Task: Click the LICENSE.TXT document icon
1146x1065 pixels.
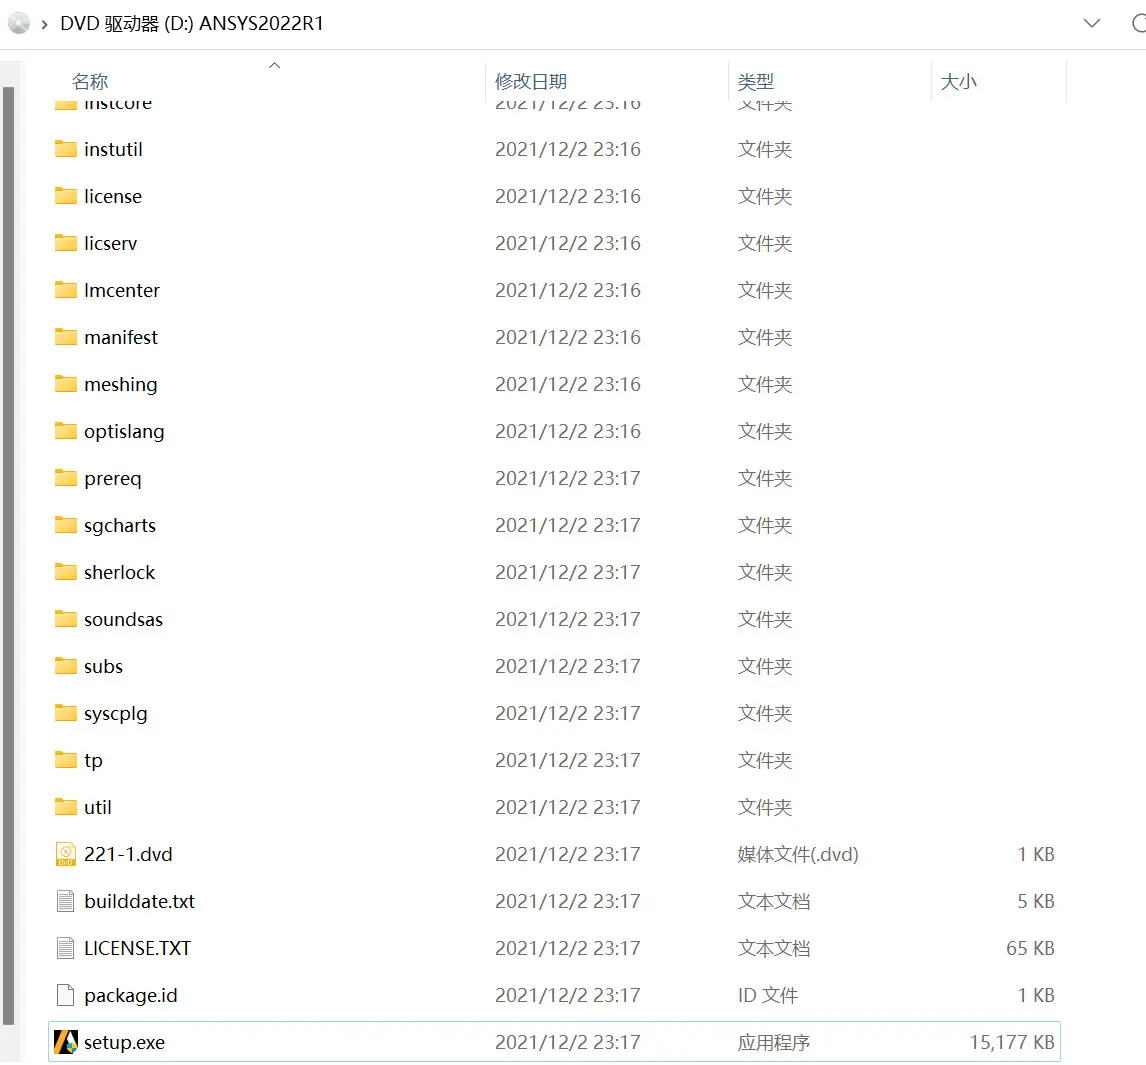Action: point(66,948)
